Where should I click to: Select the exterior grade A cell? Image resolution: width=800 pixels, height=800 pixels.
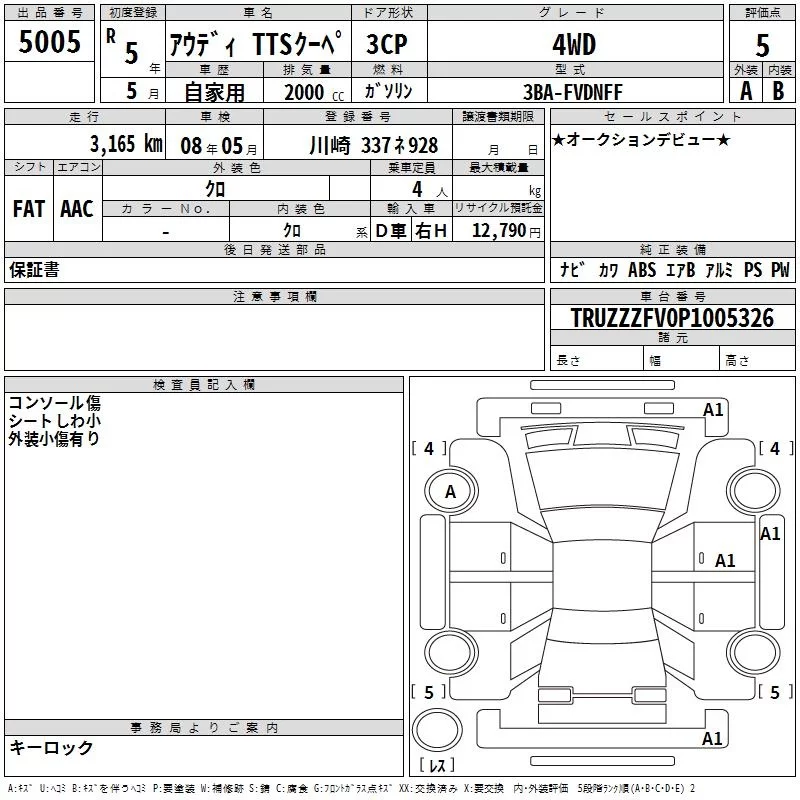pyautogui.click(x=745, y=90)
